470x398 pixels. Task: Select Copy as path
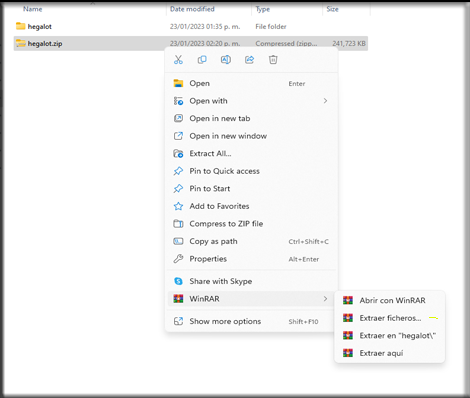(251, 241)
